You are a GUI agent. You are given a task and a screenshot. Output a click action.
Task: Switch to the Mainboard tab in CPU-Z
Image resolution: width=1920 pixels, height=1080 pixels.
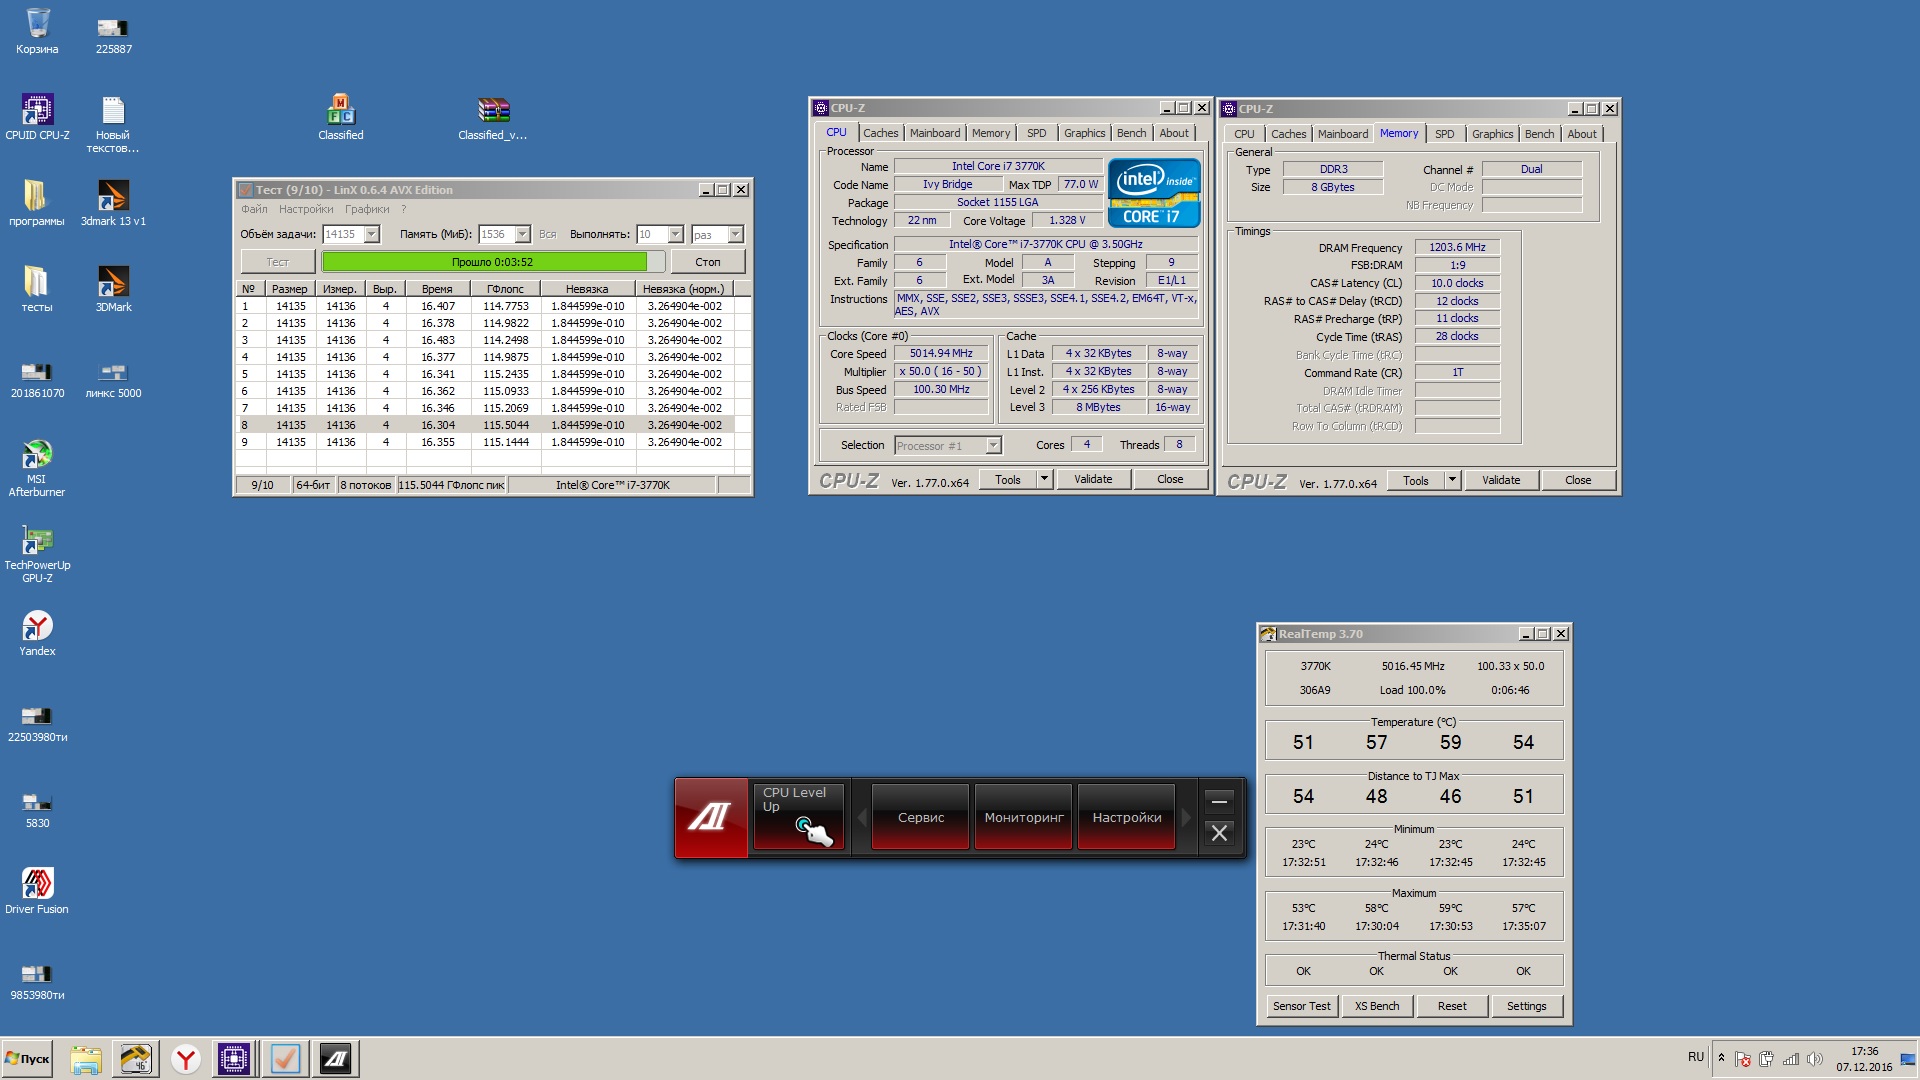point(934,133)
